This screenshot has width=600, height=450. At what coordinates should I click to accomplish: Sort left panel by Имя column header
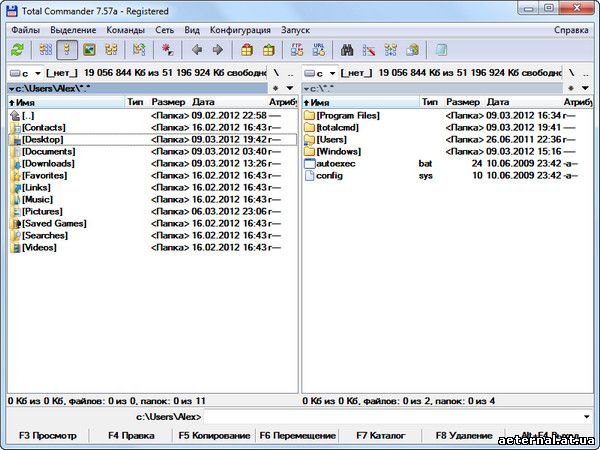[x=66, y=102]
